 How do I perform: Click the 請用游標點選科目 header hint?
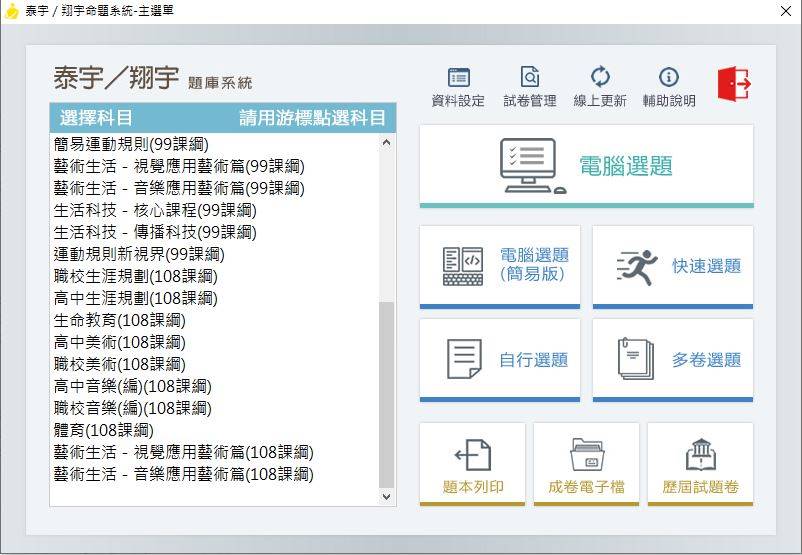pyautogui.click(x=312, y=118)
